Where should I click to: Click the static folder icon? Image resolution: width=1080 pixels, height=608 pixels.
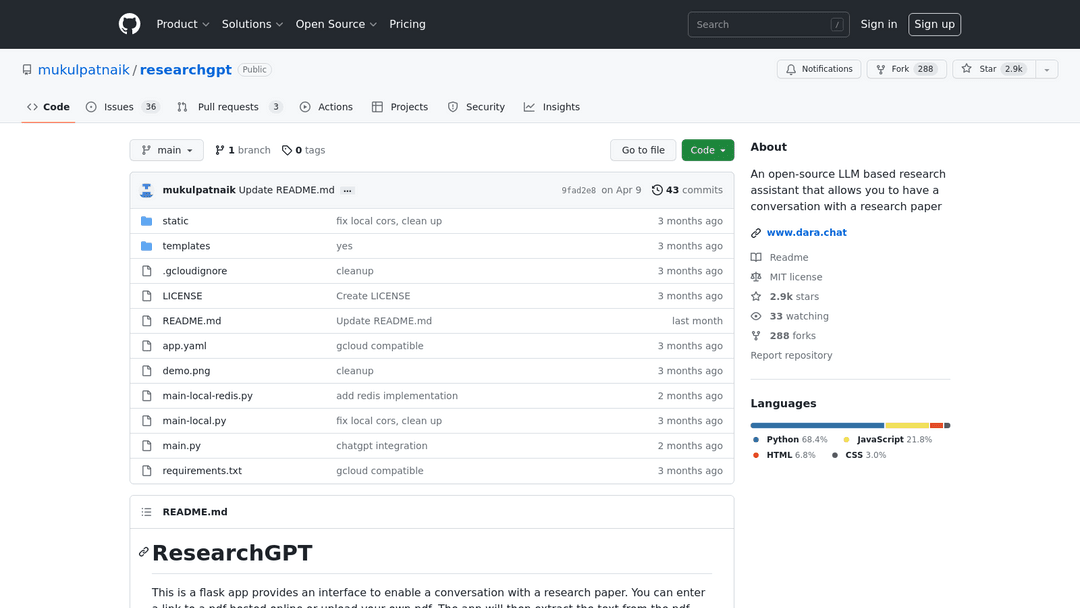(146, 221)
